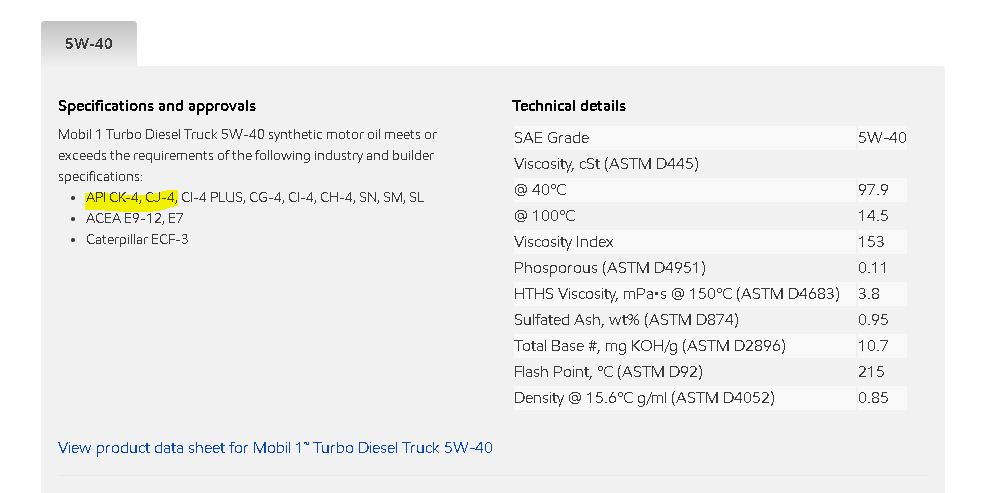Click the @ 100°C row label
Image resolution: width=1005 pixels, height=493 pixels.
point(545,216)
